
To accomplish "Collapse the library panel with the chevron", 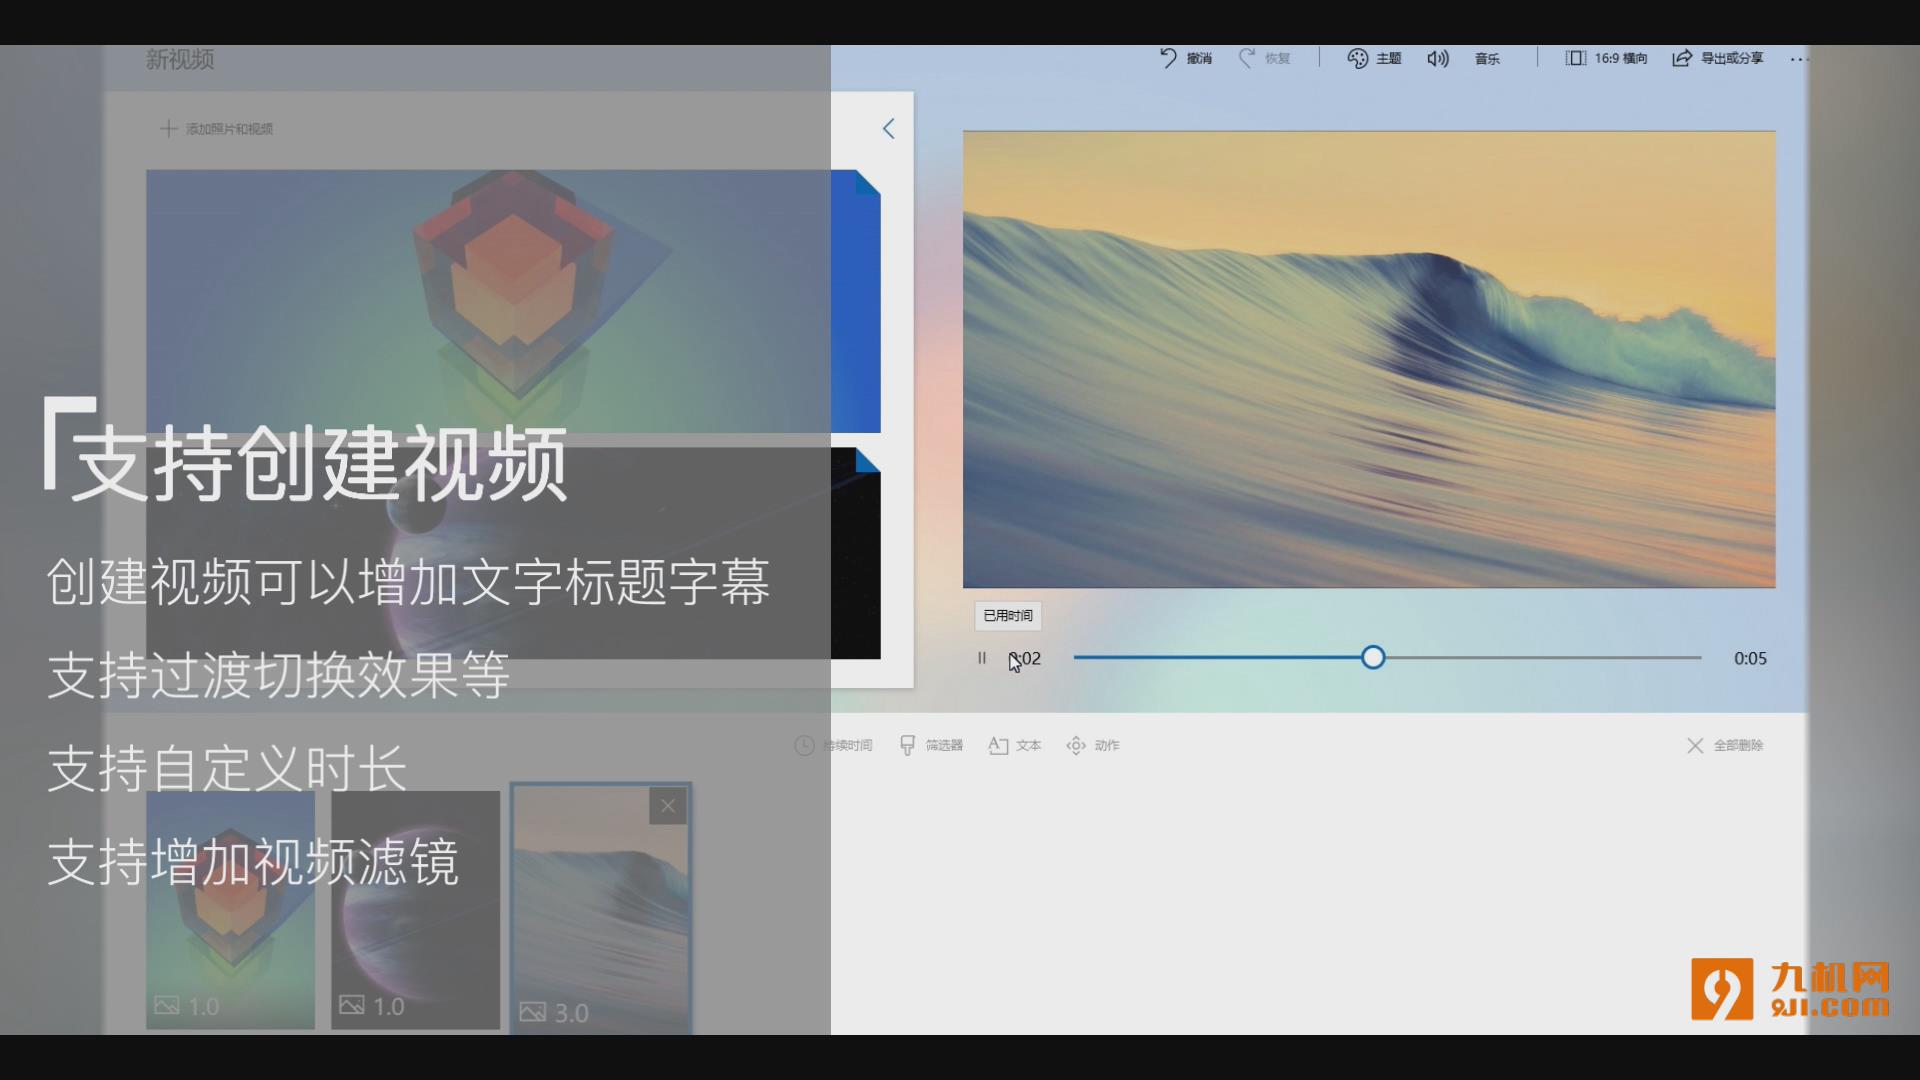I will coord(888,128).
